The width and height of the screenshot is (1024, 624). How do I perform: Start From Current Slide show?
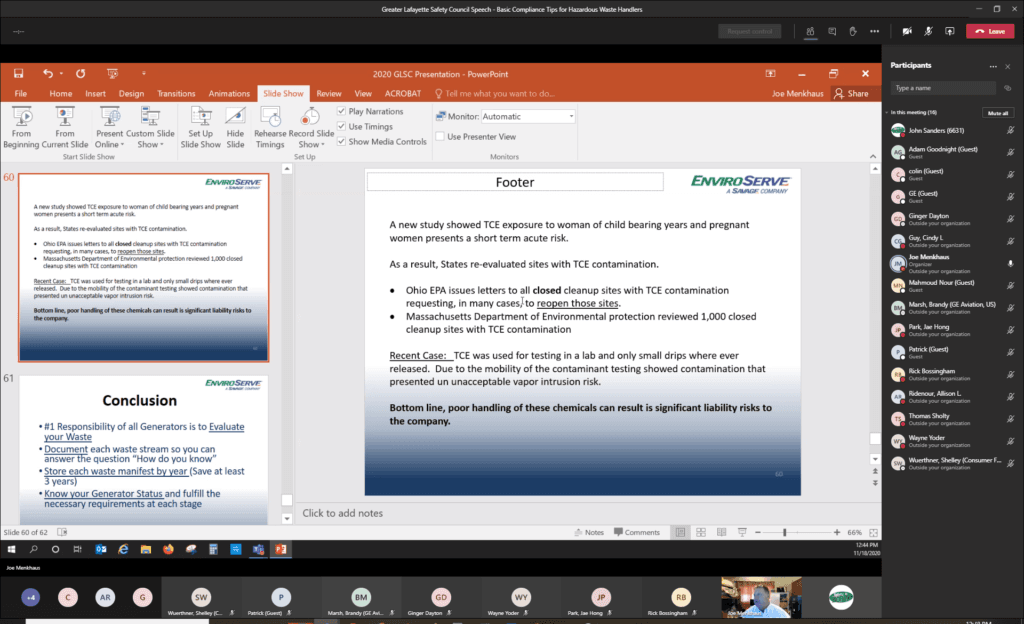coord(65,128)
